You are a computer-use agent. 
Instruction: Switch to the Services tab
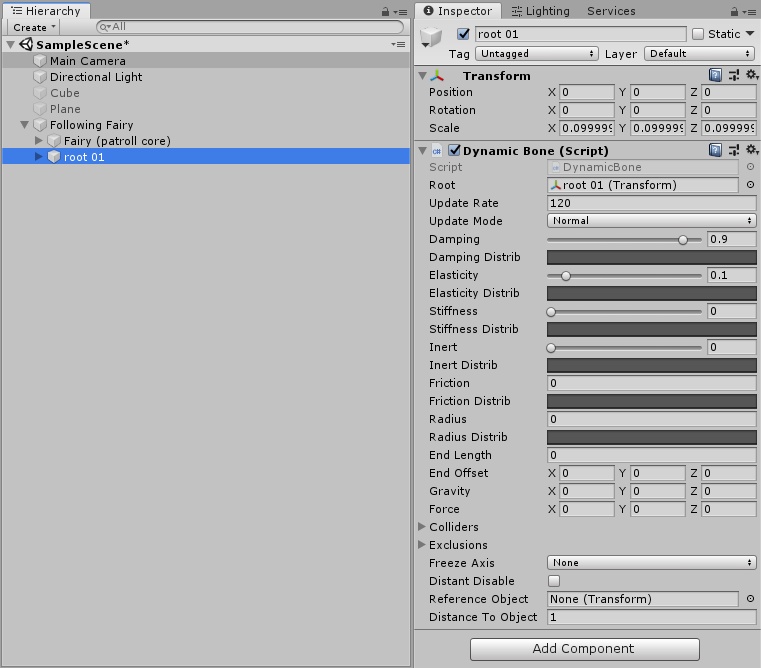click(611, 11)
